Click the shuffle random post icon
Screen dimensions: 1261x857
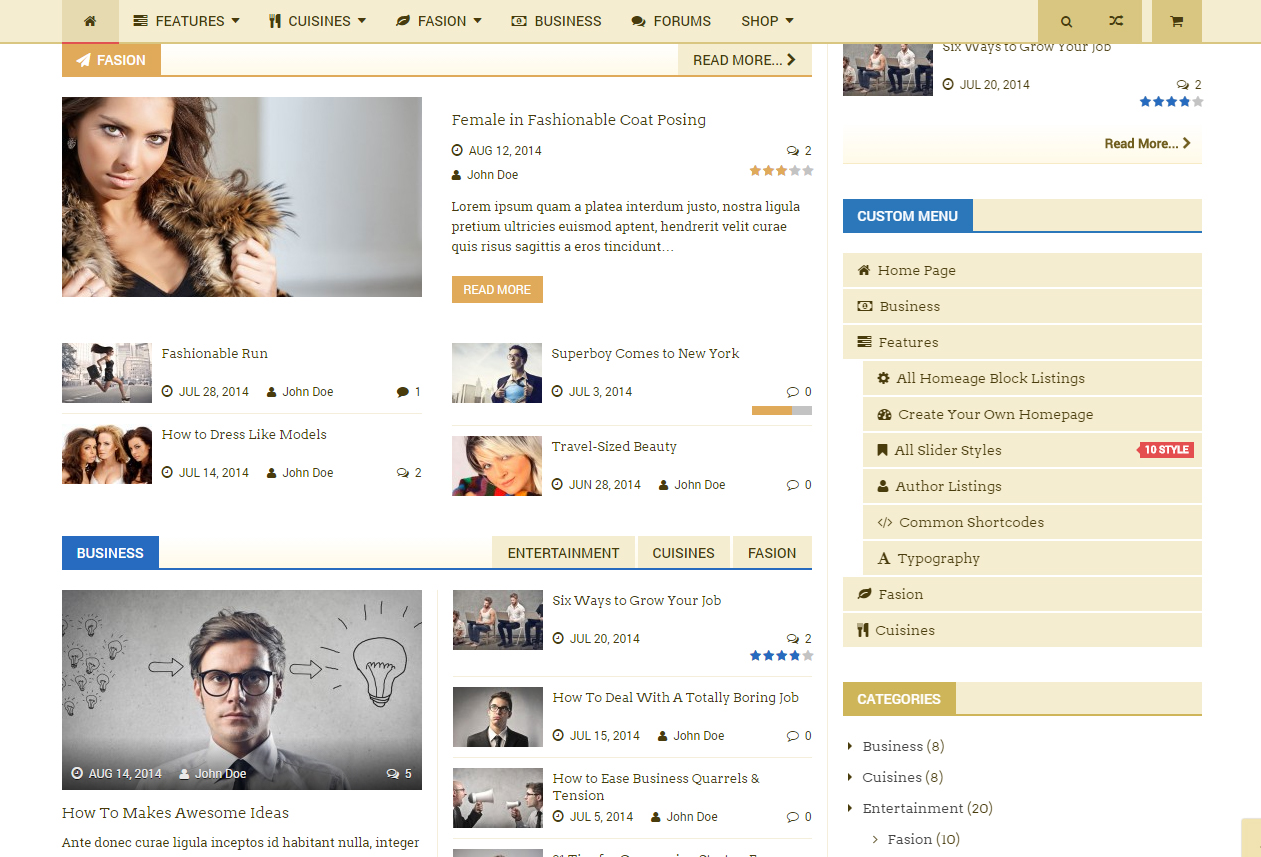1116,21
